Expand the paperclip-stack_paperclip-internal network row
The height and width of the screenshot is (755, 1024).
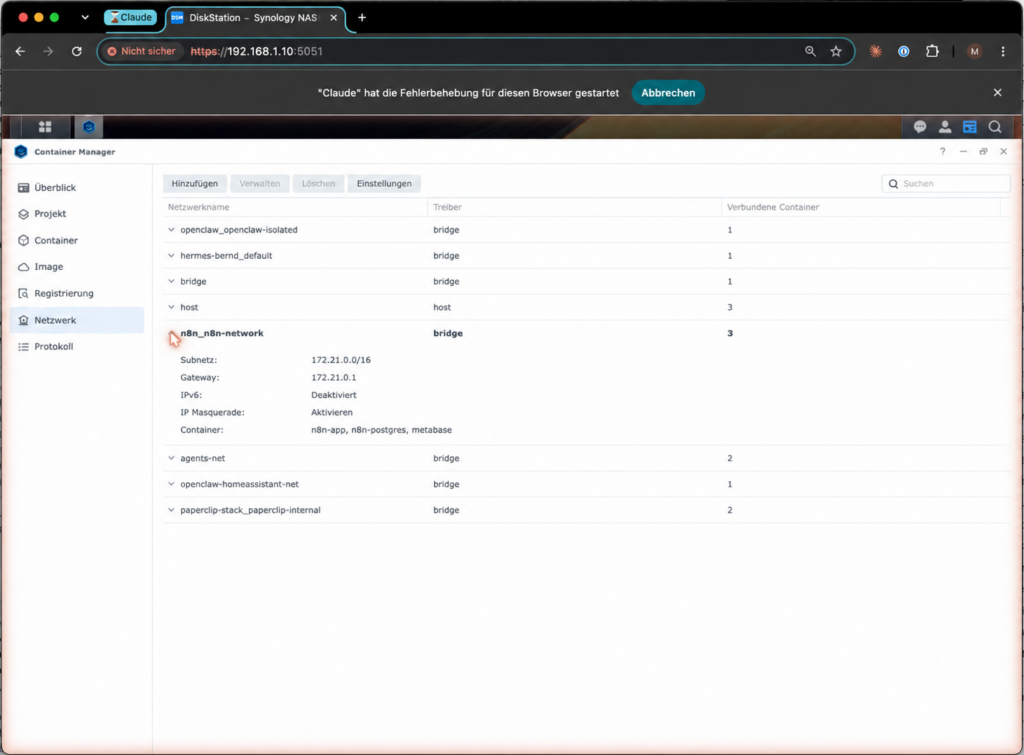pos(171,510)
